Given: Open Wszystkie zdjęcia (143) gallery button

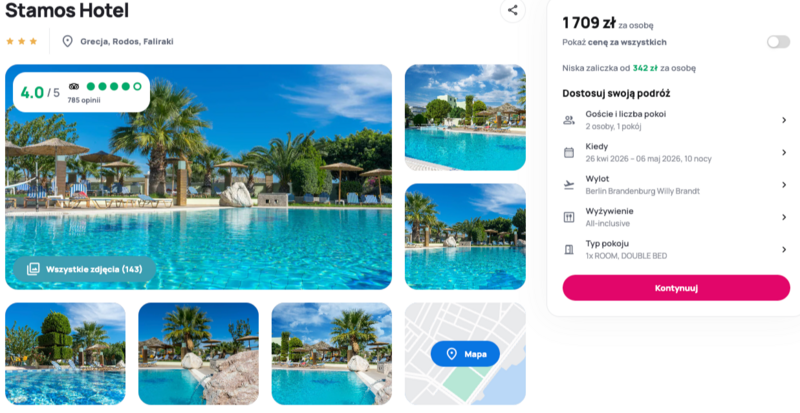Looking at the screenshot, I should click(85, 270).
